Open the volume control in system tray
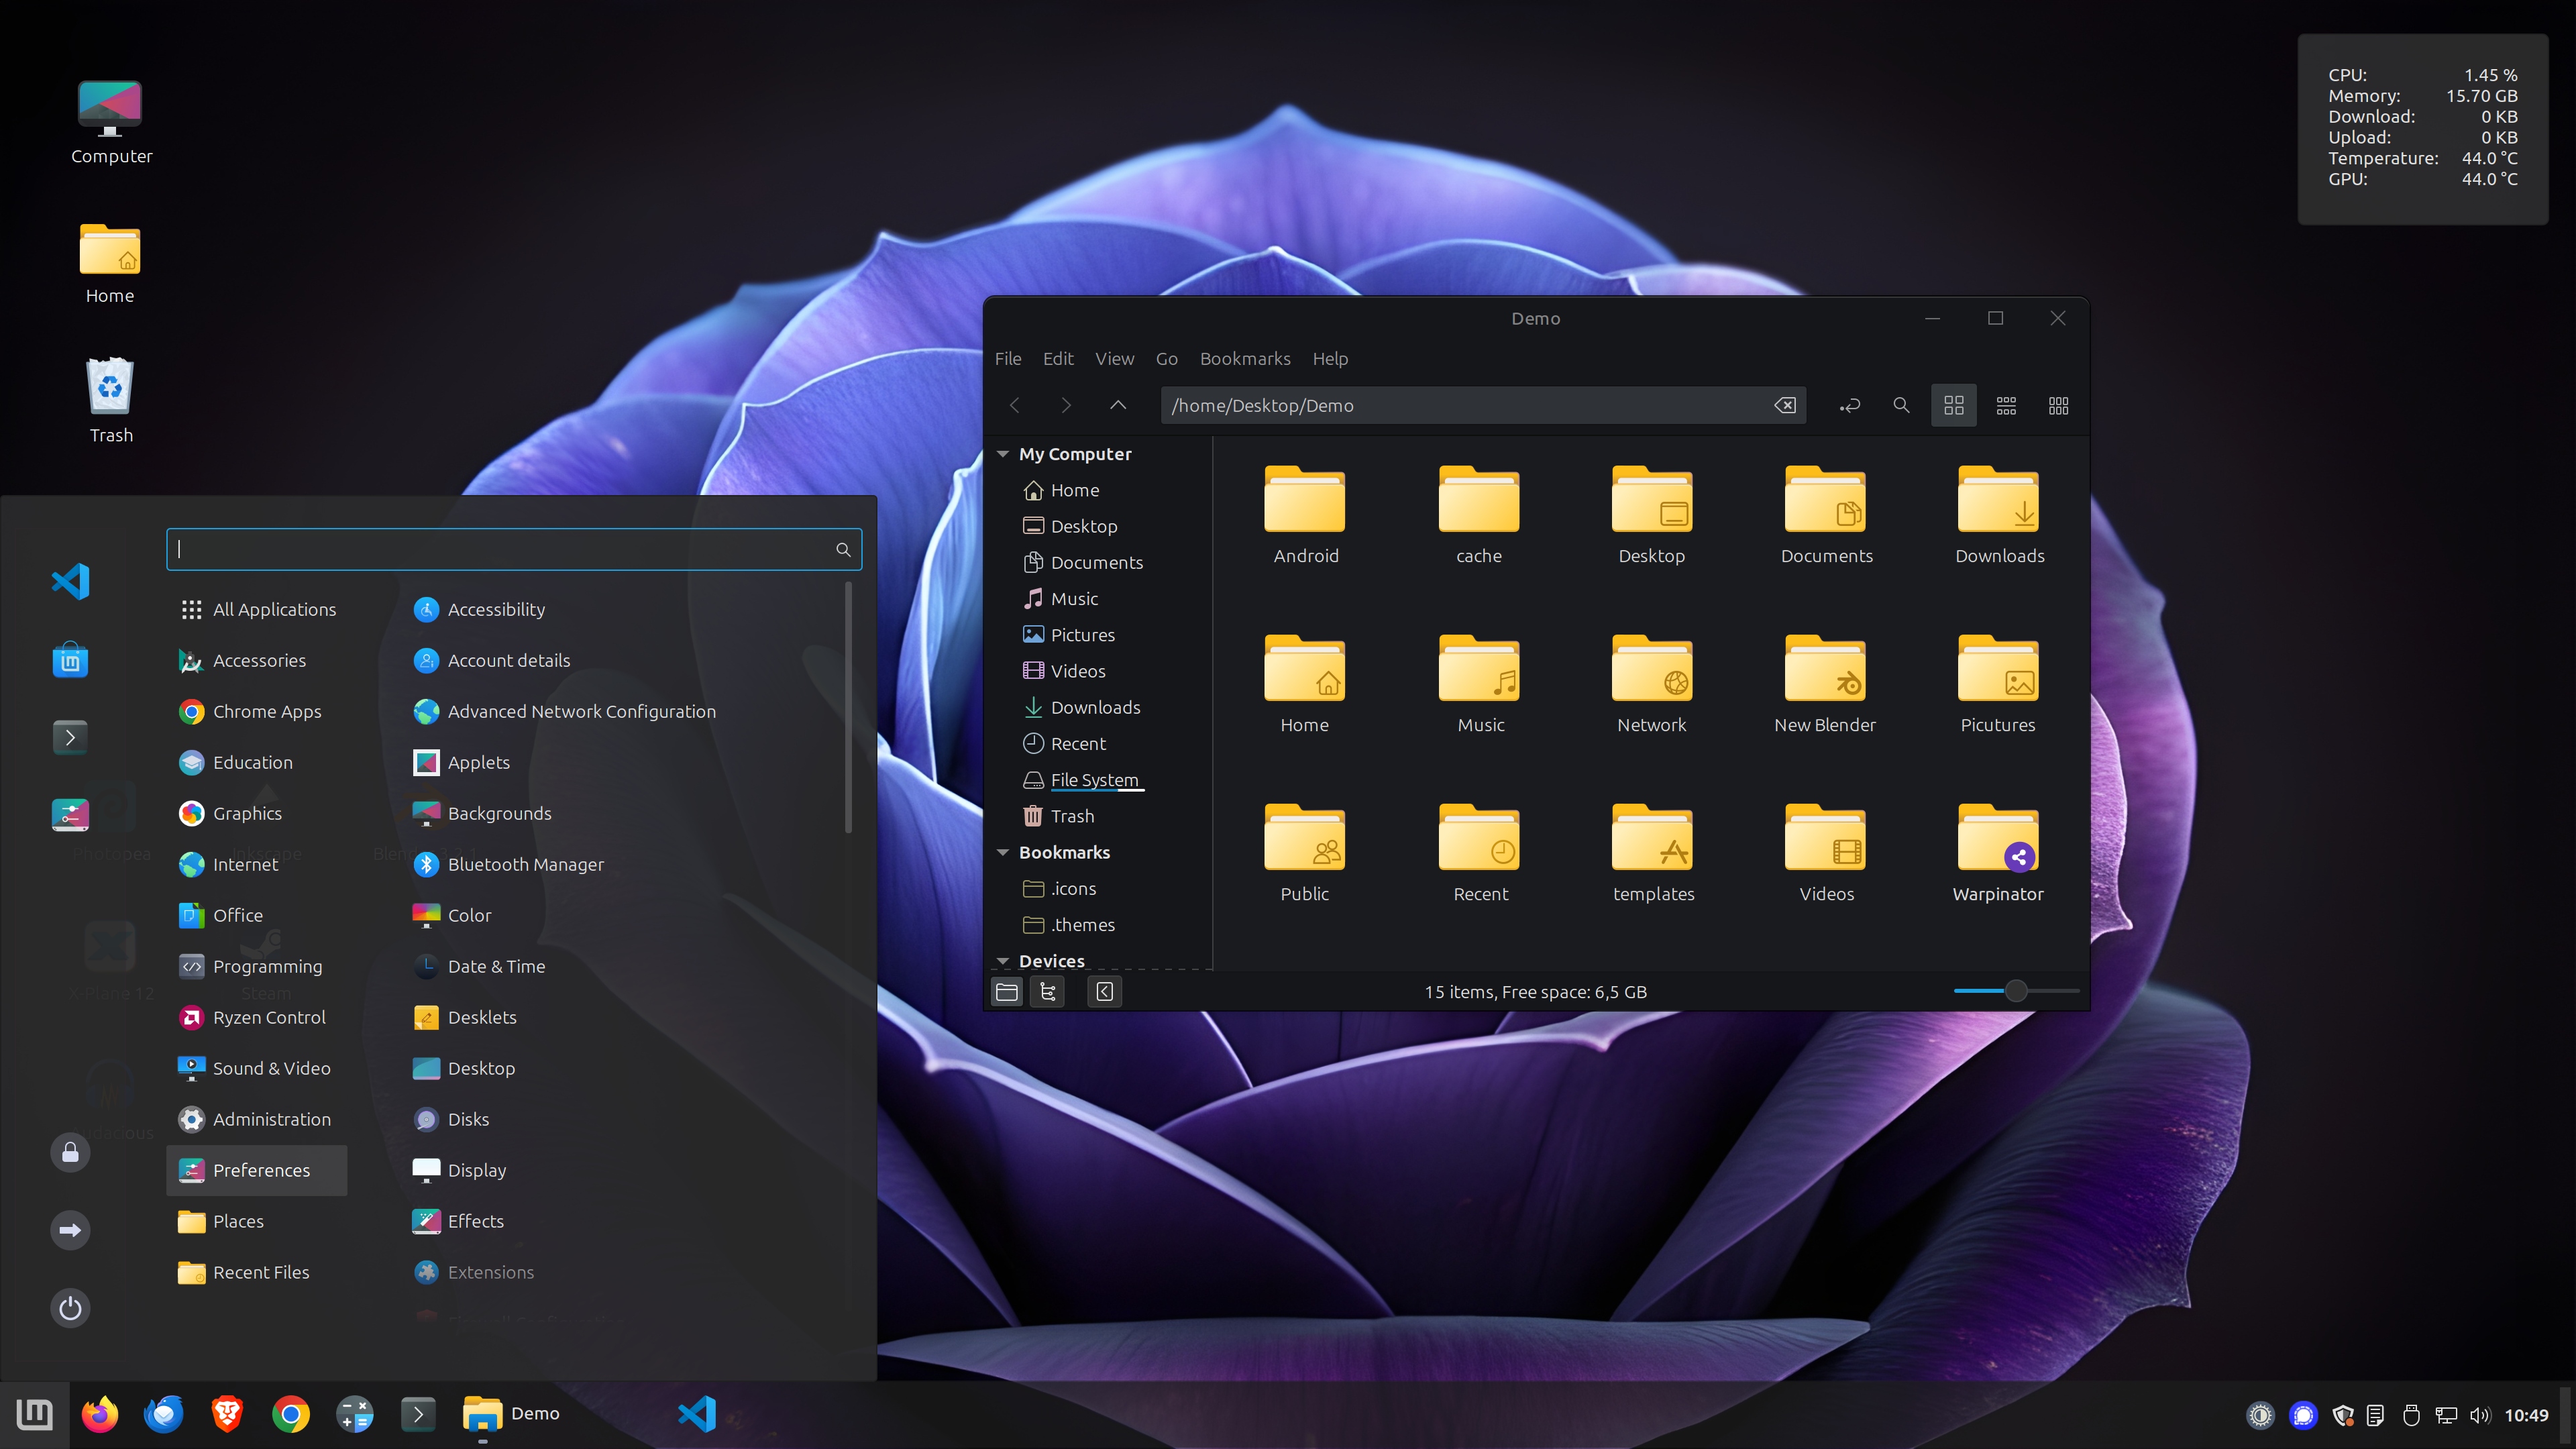Screen dimensions: 2576x1449 [2479, 1415]
